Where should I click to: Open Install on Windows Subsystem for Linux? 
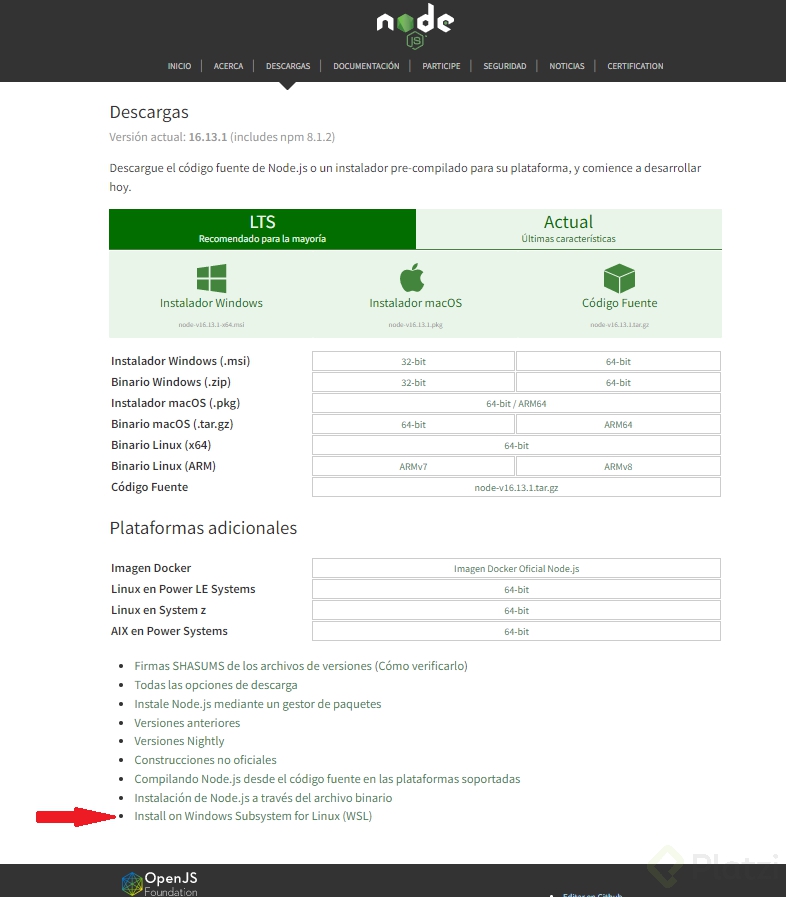(253, 816)
